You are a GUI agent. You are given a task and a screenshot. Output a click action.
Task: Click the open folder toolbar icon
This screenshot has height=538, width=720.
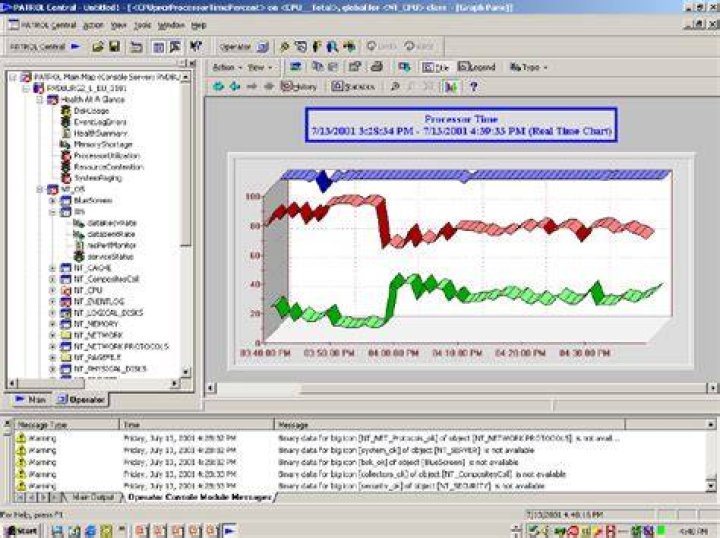[x=98, y=46]
